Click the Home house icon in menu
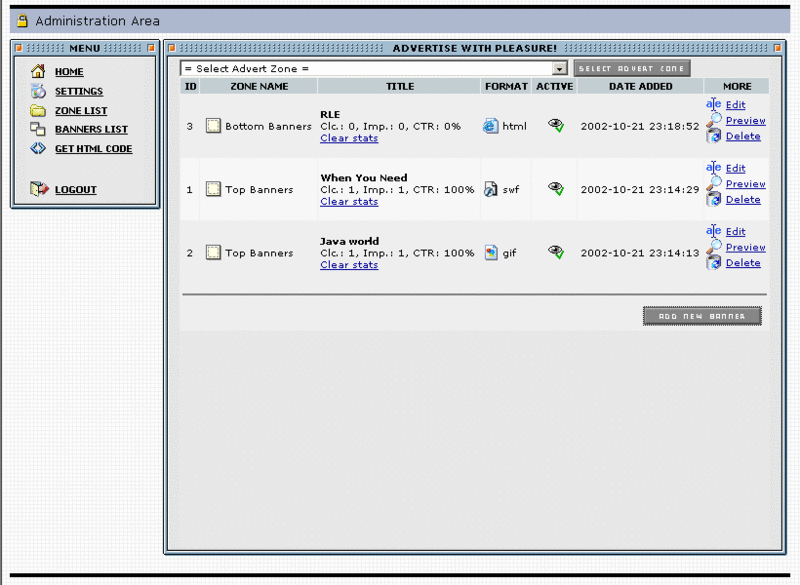The width and height of the screenshot is (800, 585). pyautogui.click(x=38, y=71)
